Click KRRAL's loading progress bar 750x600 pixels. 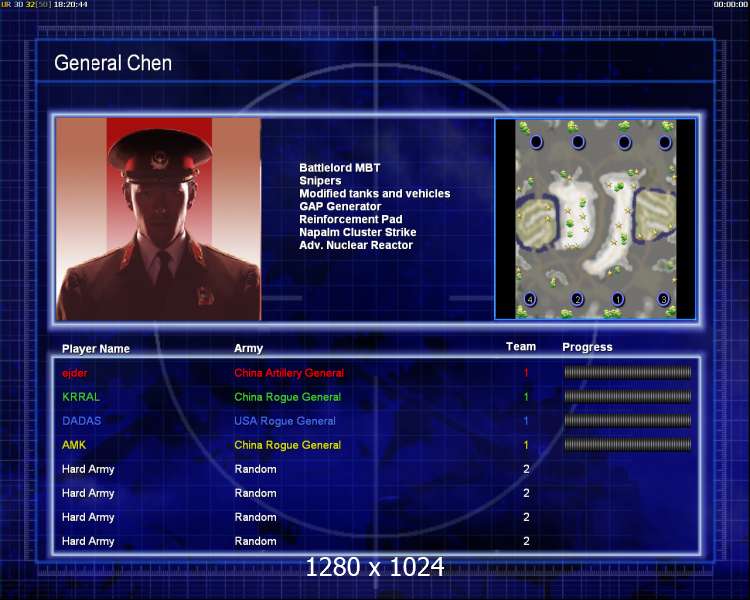[x=628, y=396]
